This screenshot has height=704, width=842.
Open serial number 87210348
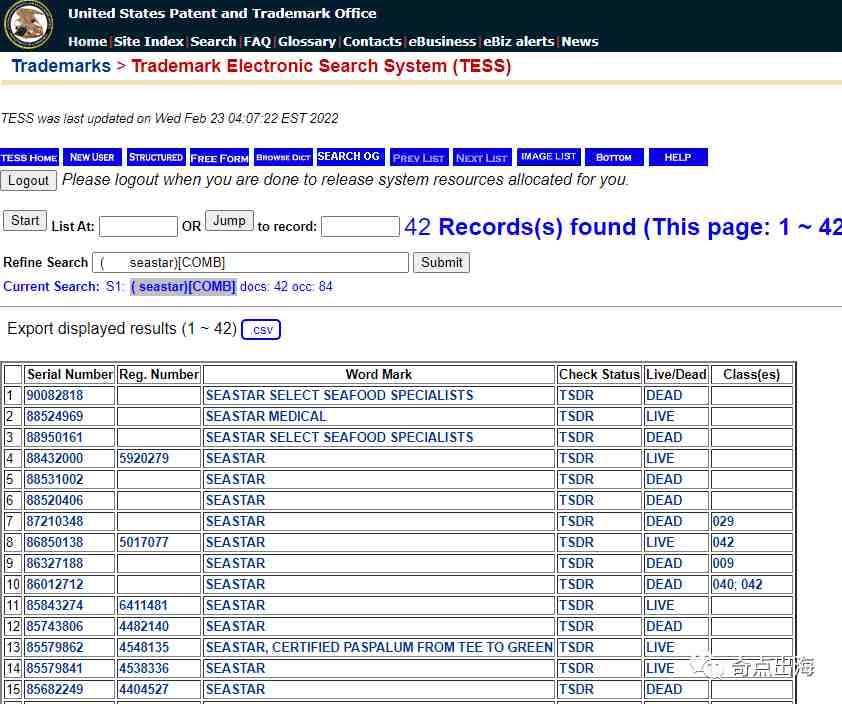pyautogui.click(x=55, y=521)
